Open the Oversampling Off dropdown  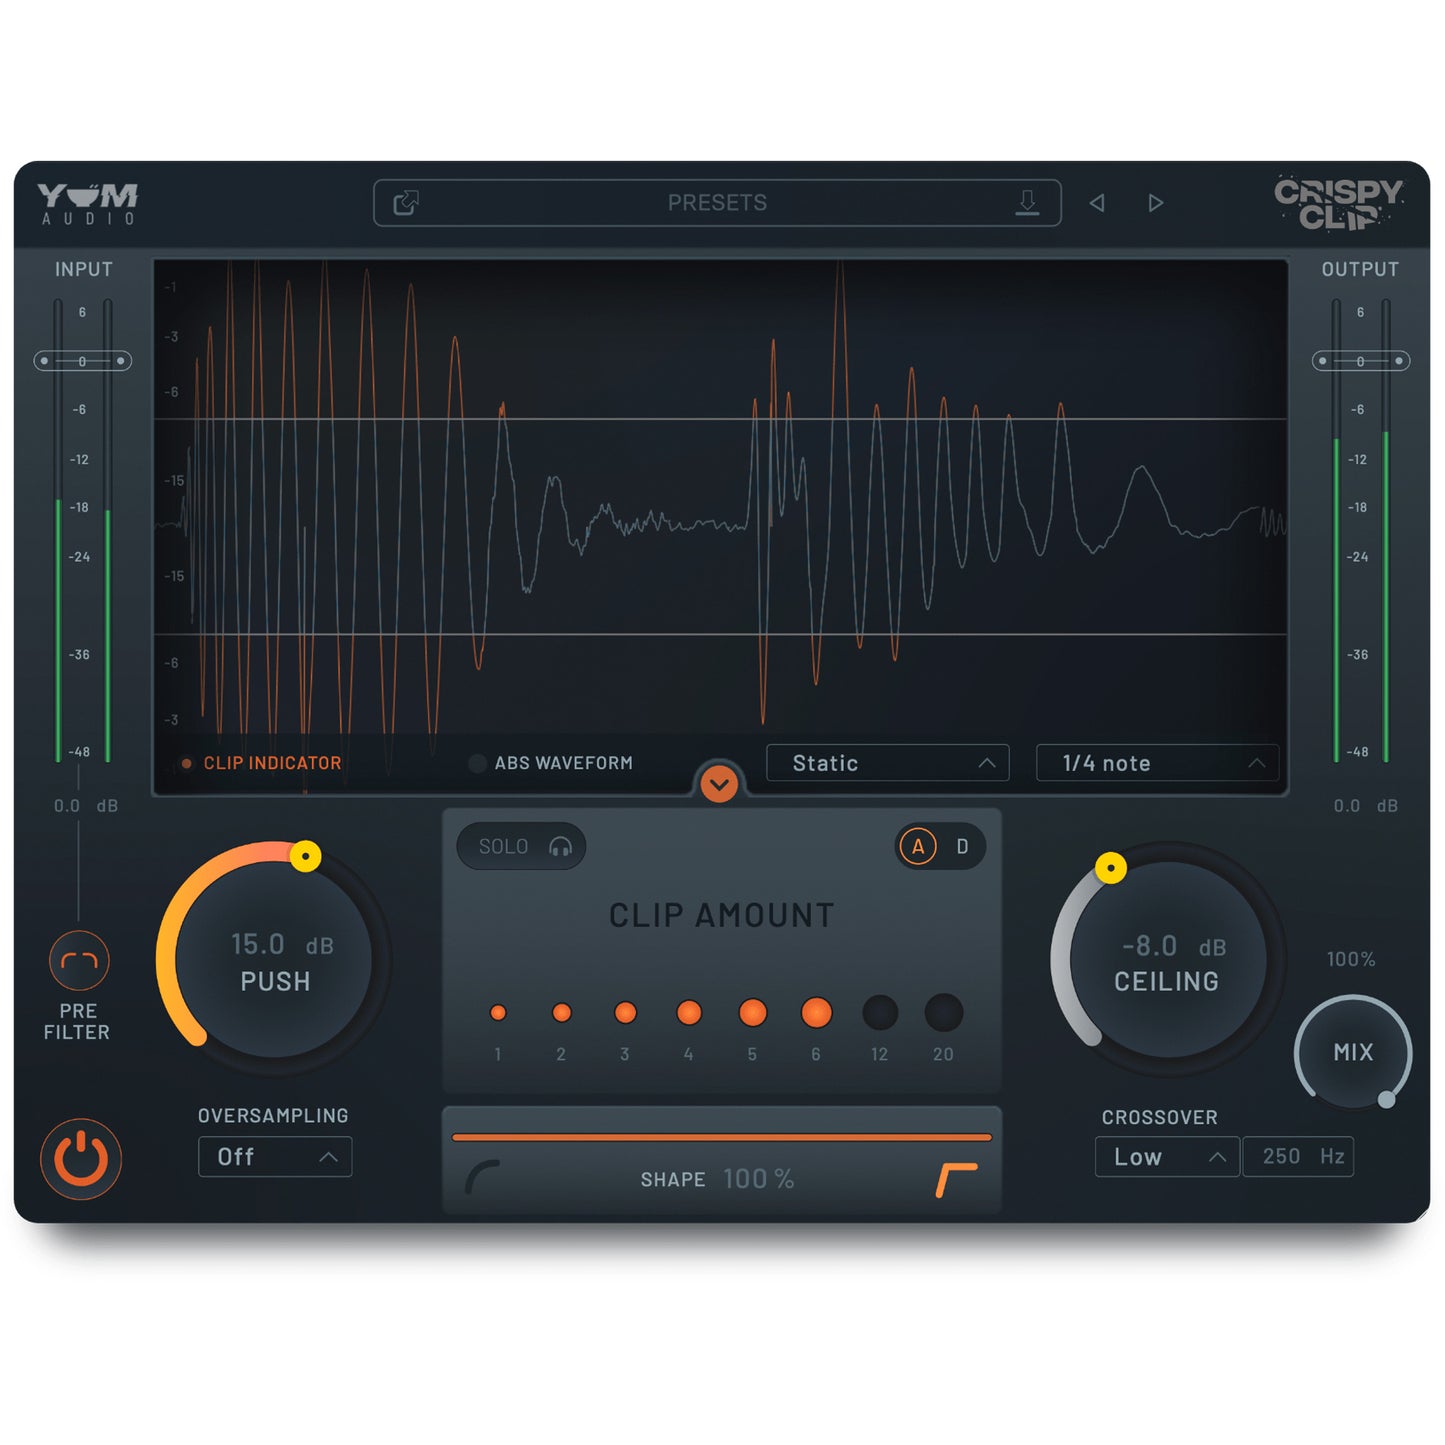click(x=275, y=1157)
